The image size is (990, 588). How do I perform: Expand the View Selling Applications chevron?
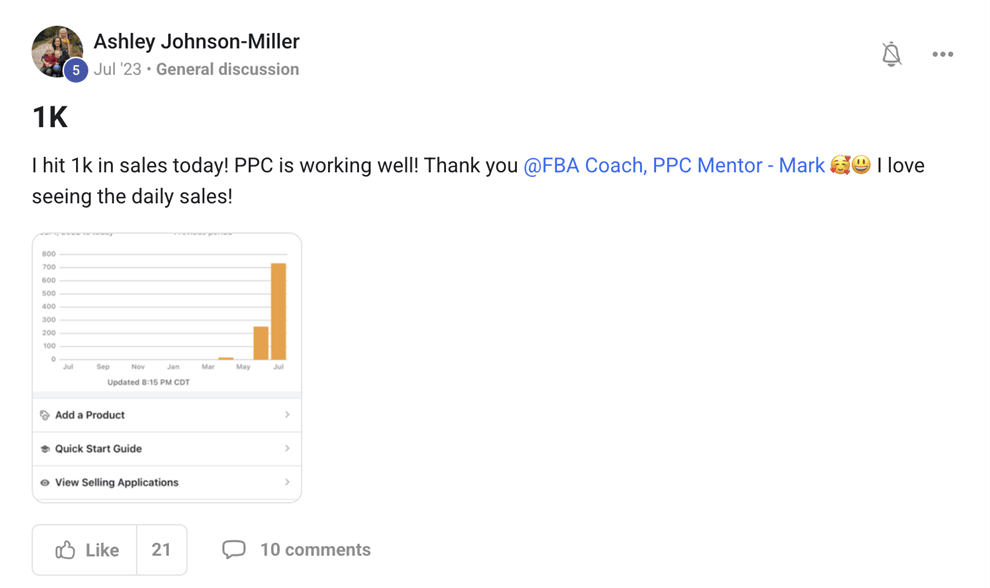coord(287,483)
